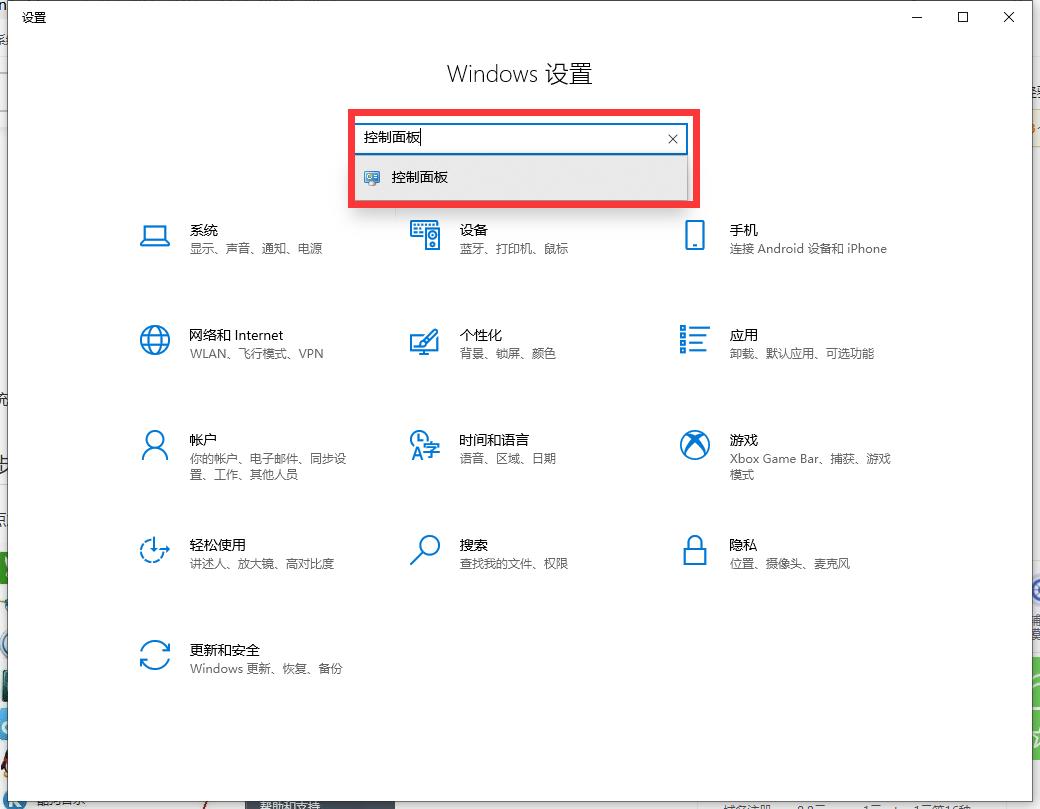Maximize the 设置 window
The width and height of the screenshot is (1040, 809).
click(963, 17)
